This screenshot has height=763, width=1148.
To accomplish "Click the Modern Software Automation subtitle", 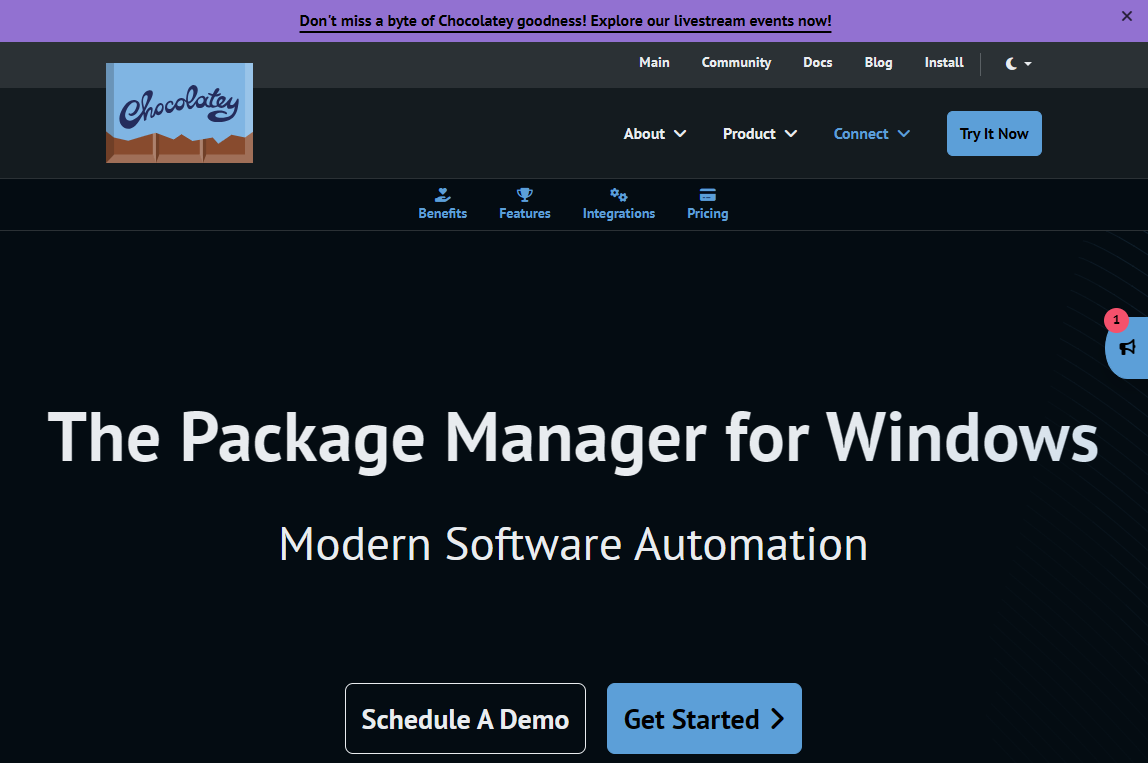I will click(573, 544).
